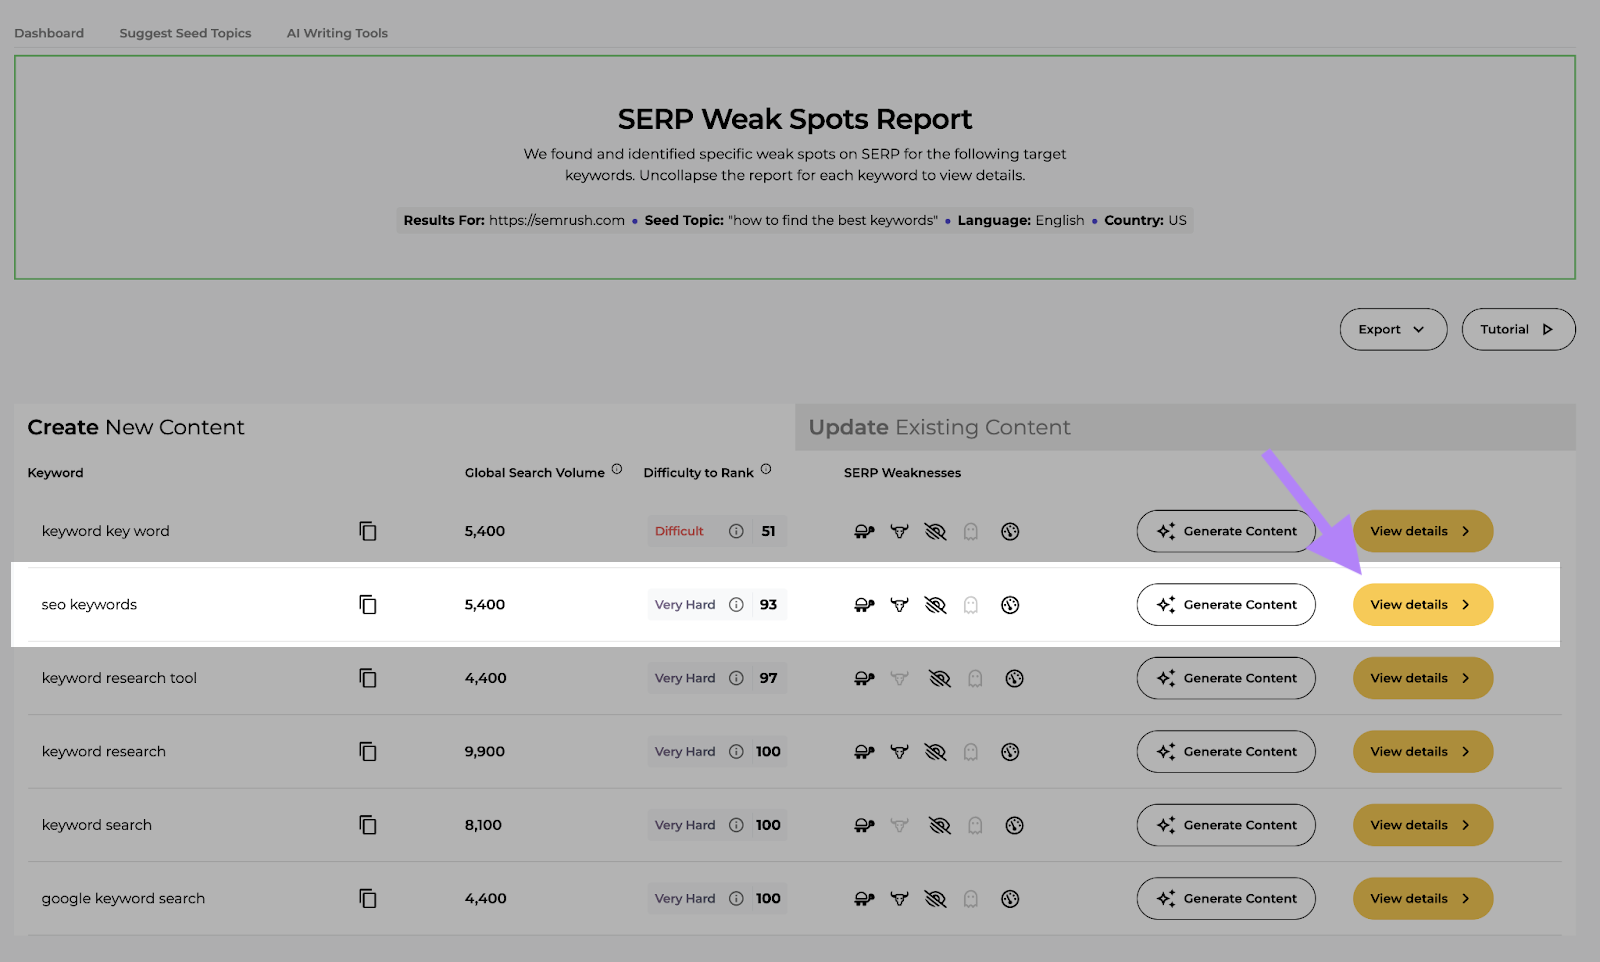Open the Export dropdown
Viewport: 1600px width, 962px height.
pos(1392,329)
